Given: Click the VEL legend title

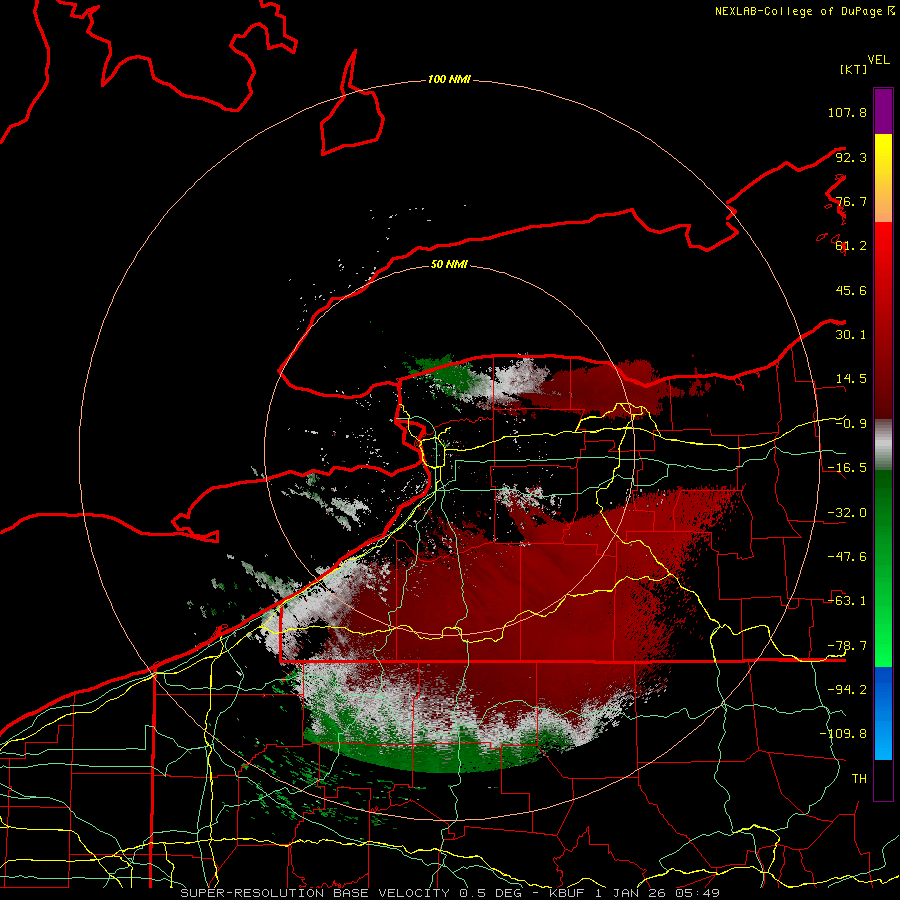Looking at the screenshot, I should 878,60.
